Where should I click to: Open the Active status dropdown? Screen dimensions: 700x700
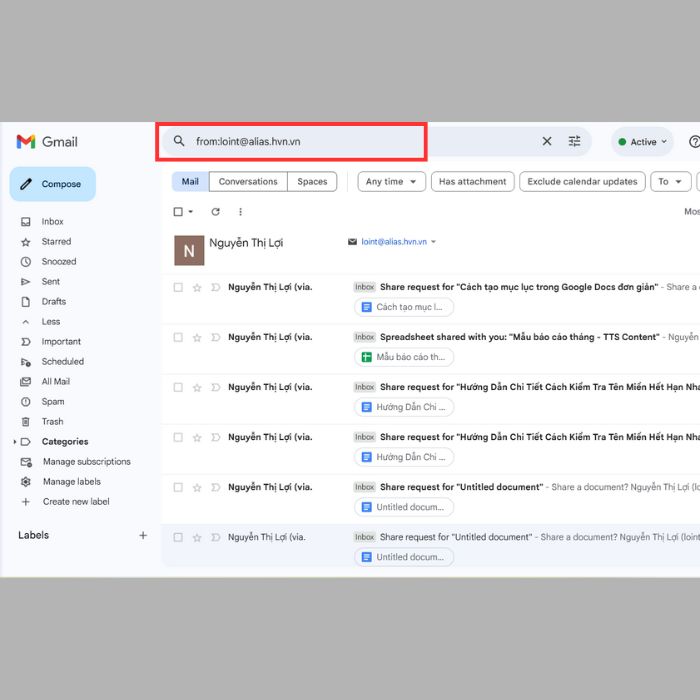point(642,142)
